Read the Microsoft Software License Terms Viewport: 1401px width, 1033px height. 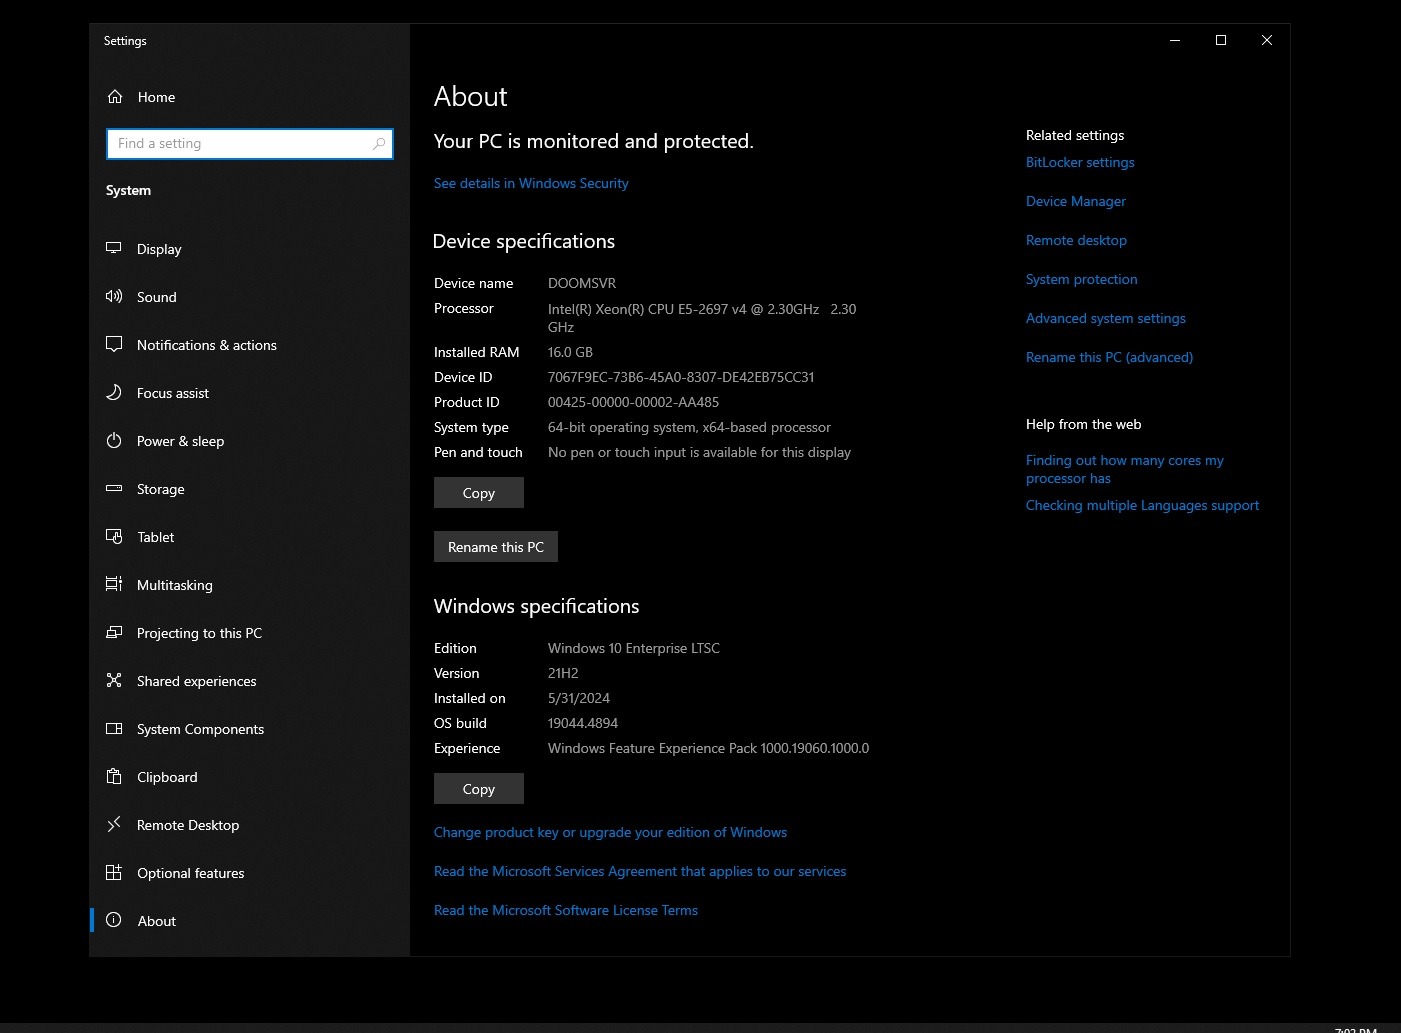pos(566,910)
